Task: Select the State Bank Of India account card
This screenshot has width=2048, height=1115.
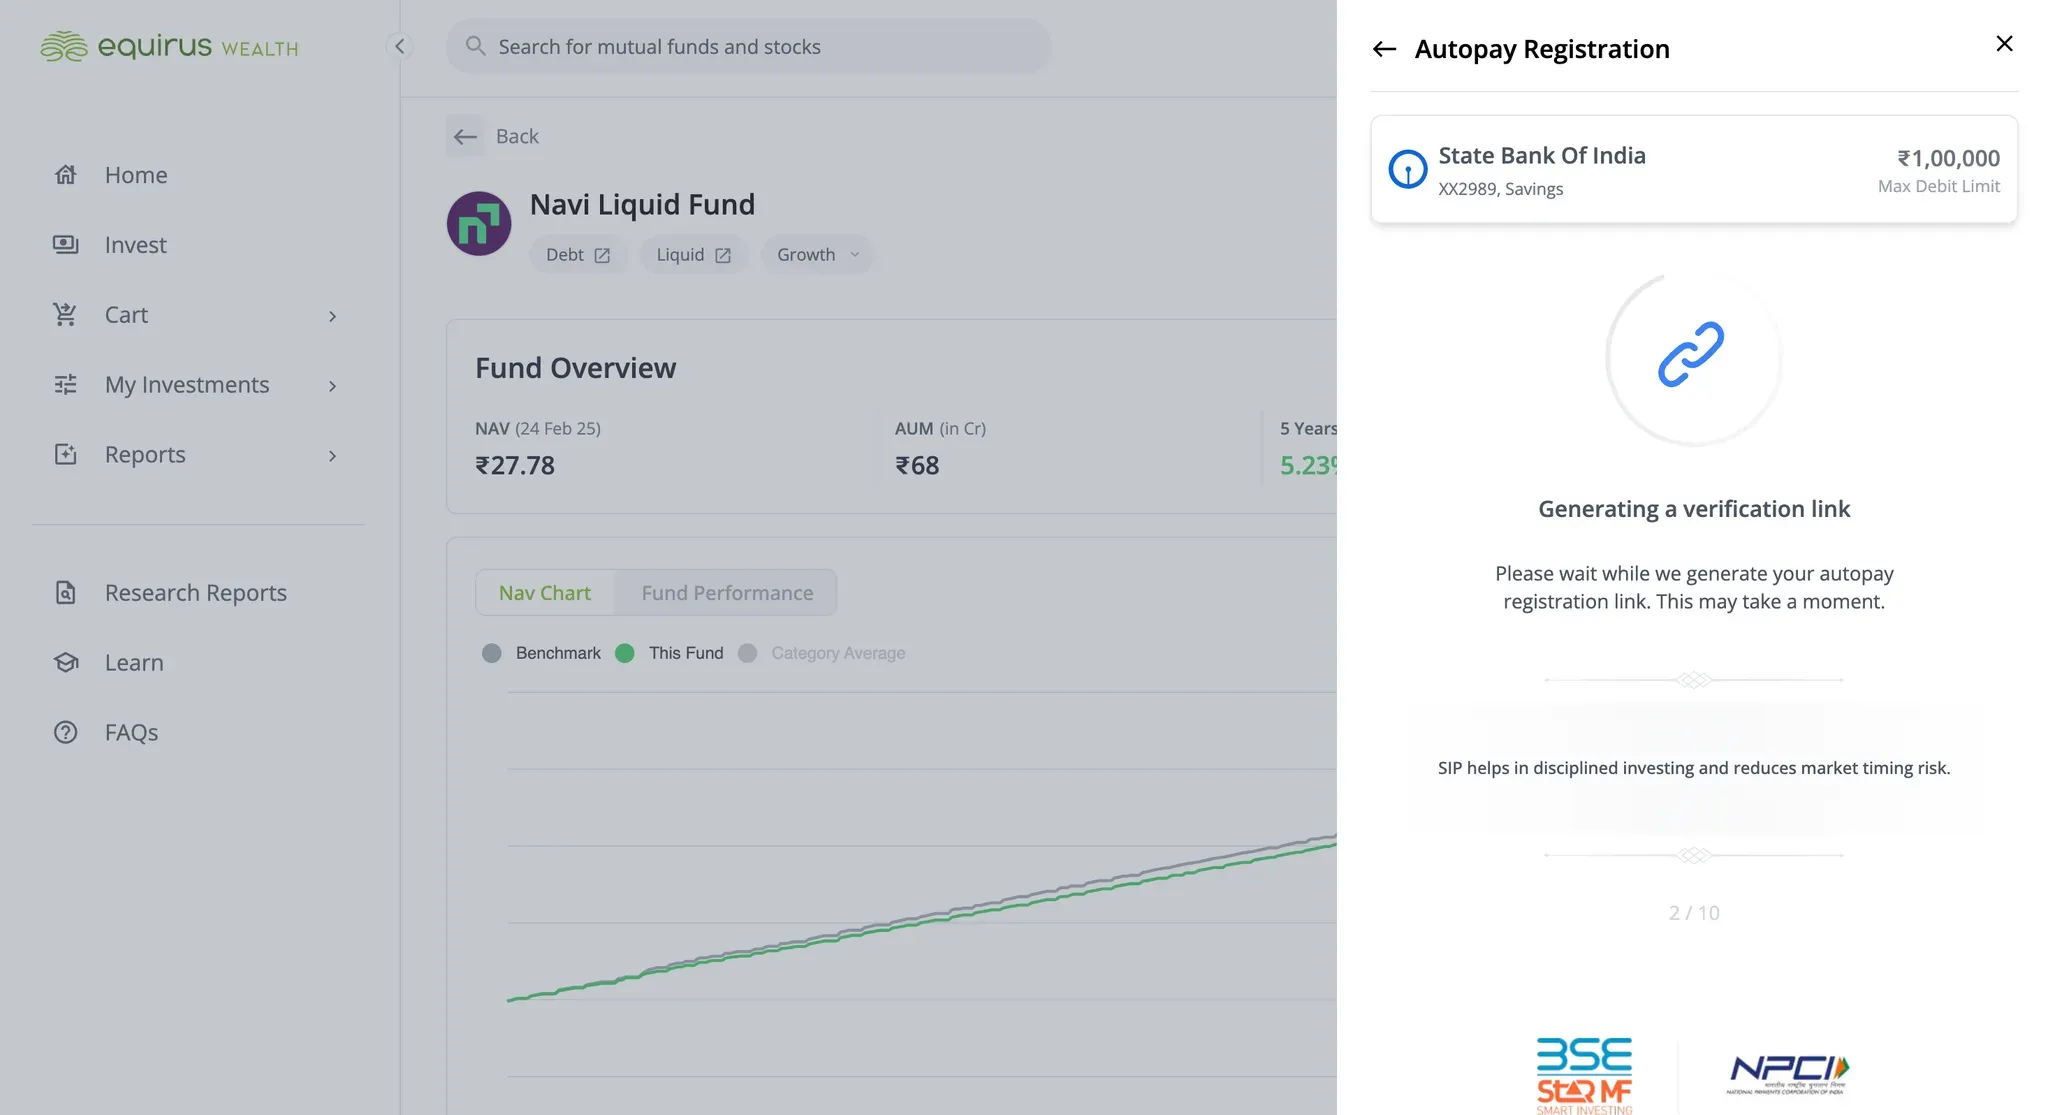Action: point(1694,169)
